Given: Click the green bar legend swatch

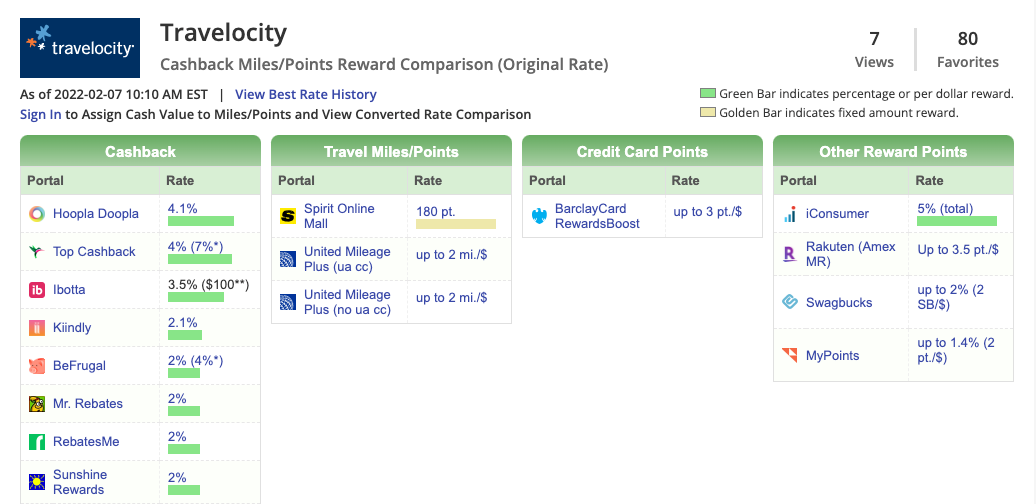Looking at the screenshot, I should [x=708, y=94].
